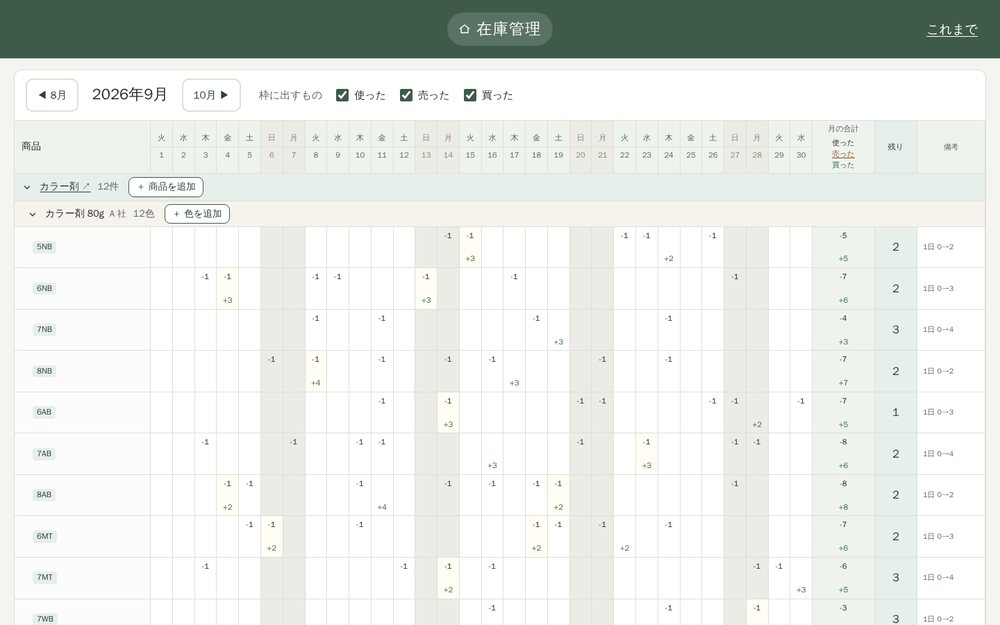Click the 5NB cell for day 15
The height and width of the screenshot is (625, 1000).
pyautogui.click(x=470, y=247)
